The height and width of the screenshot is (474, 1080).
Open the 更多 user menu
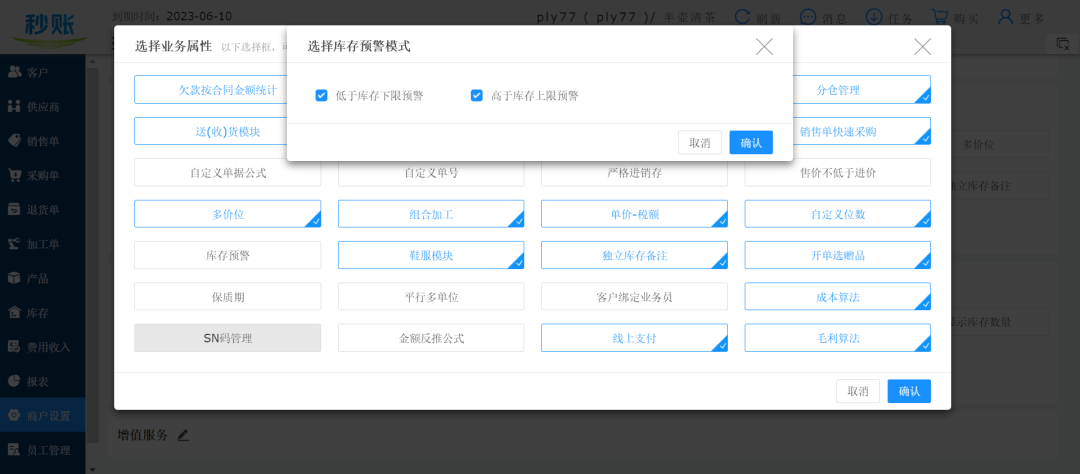coord(1005,17)
